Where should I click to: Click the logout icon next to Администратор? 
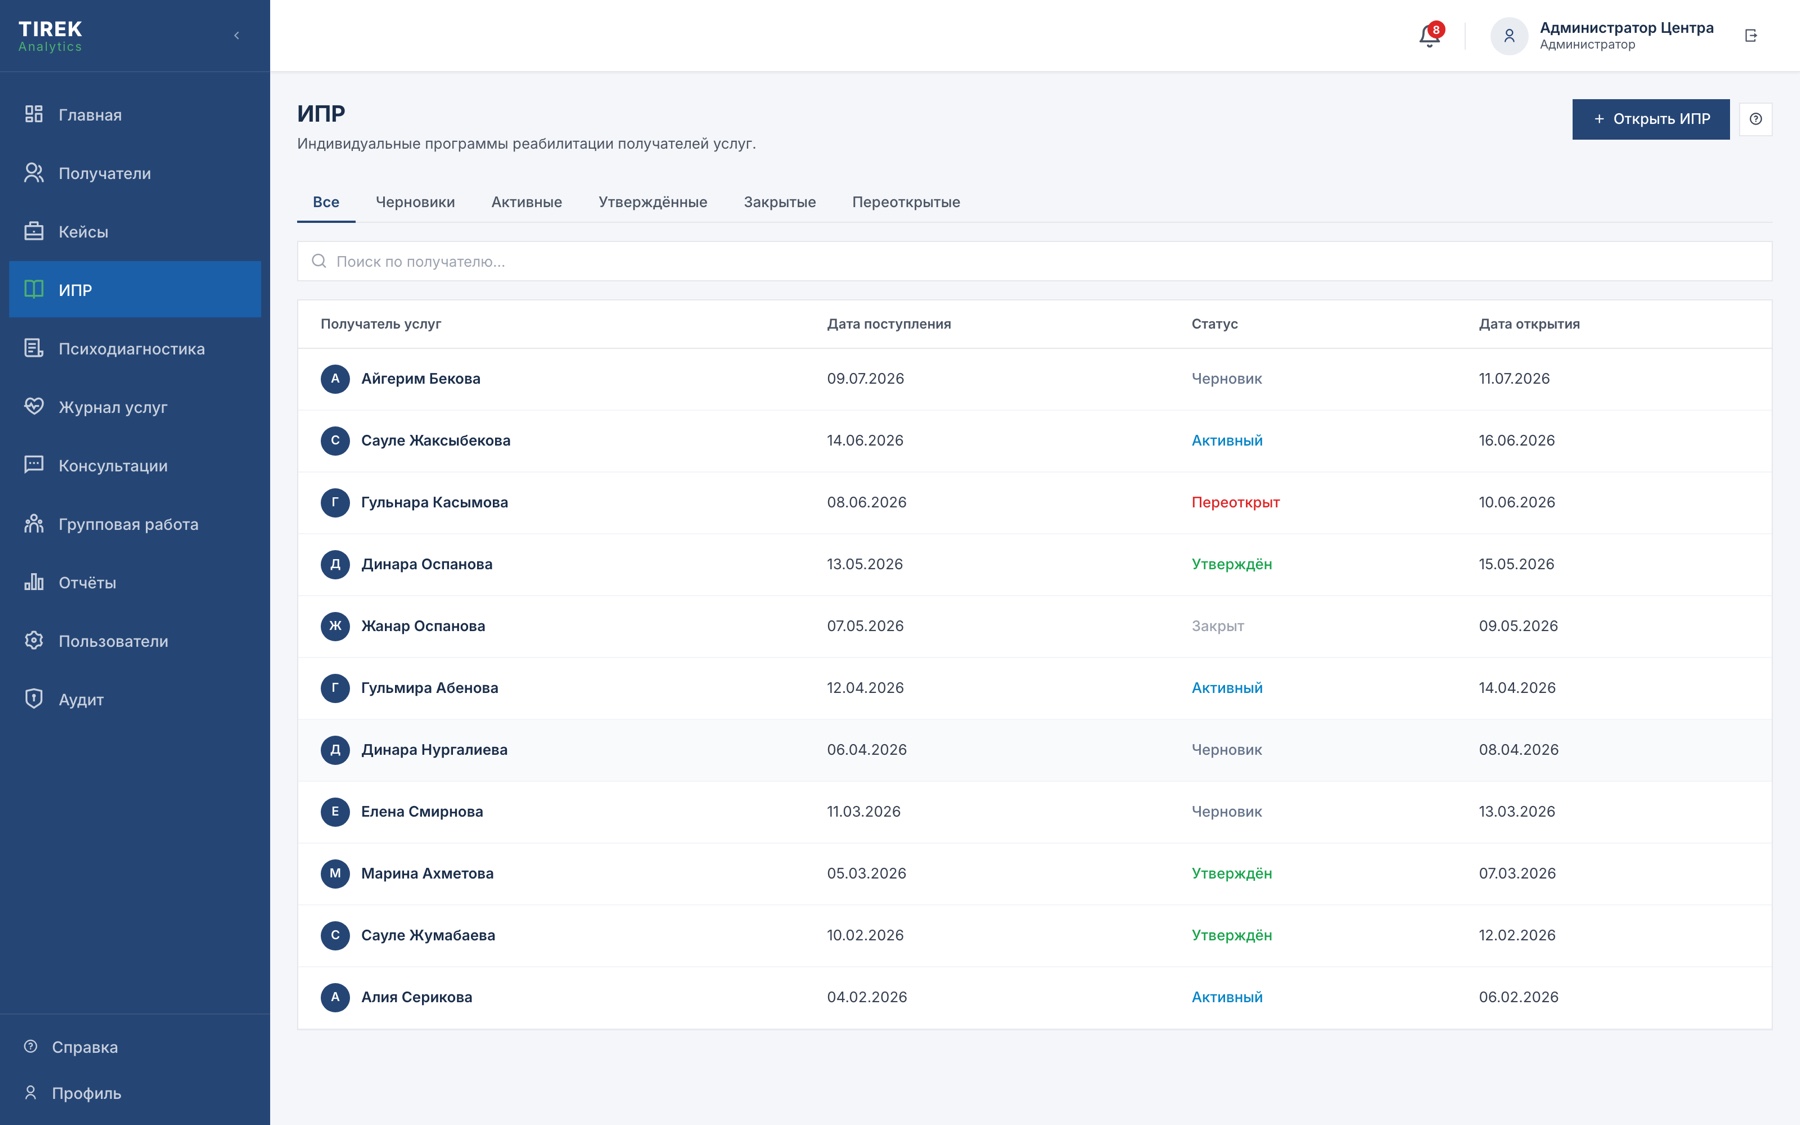point(1751,36)
